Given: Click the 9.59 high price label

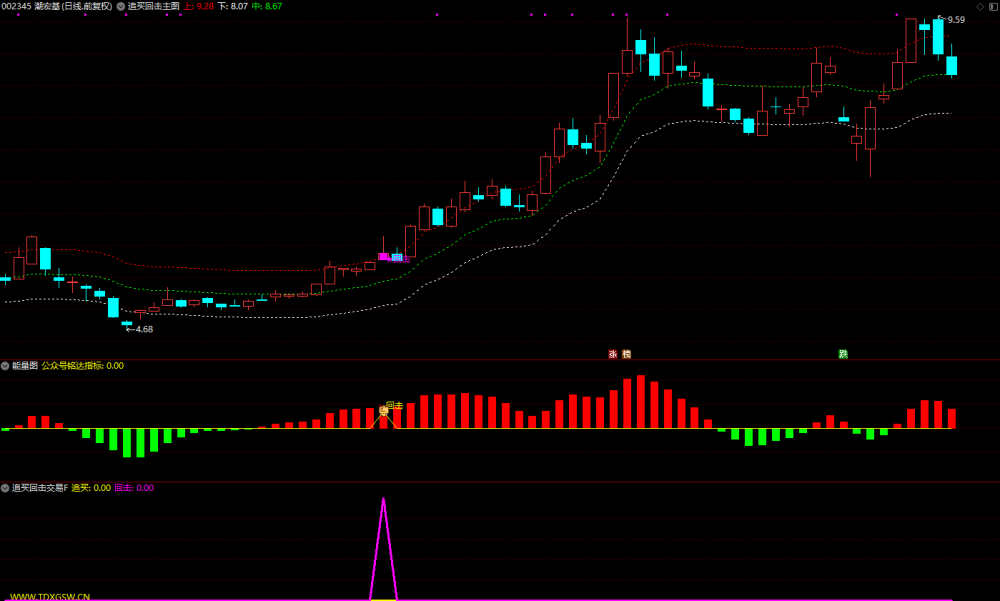Looking at the screenshot, I should click(955, 20).
